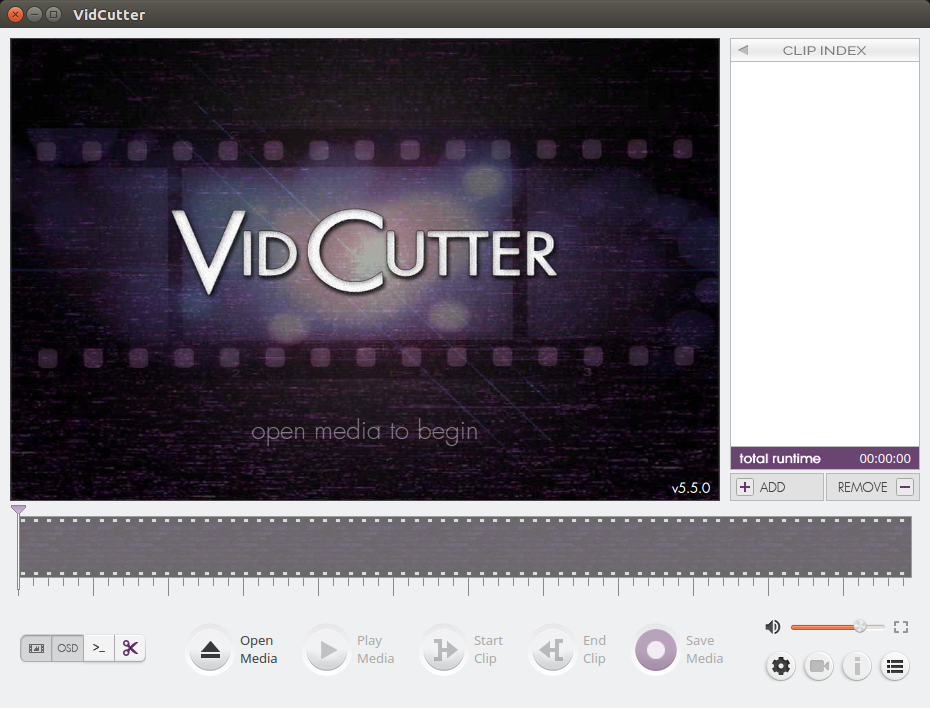Open VidCutter settings via the gear icon
Screen dimensions: 930x708
click(x=781, y=666)
